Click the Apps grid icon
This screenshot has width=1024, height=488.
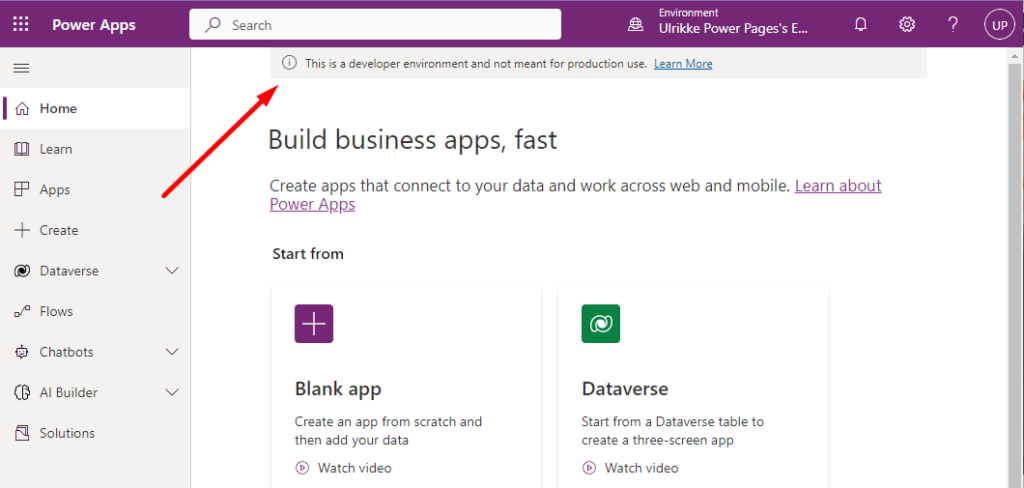click(x=22, y=189)
